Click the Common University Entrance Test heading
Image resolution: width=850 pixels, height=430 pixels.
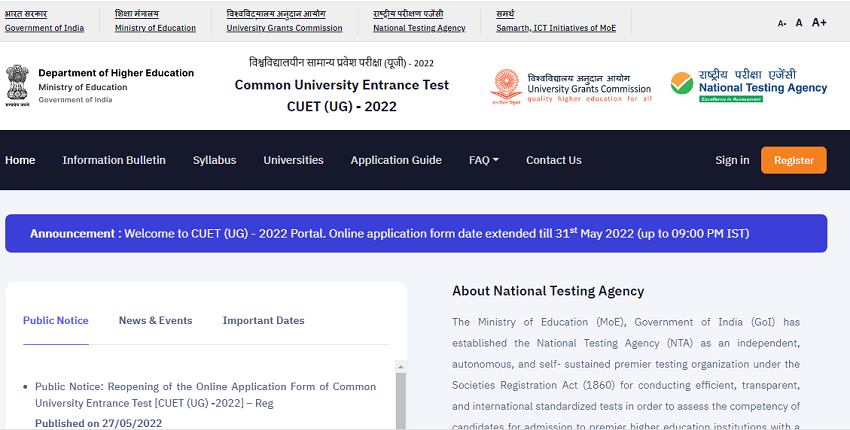342,85
